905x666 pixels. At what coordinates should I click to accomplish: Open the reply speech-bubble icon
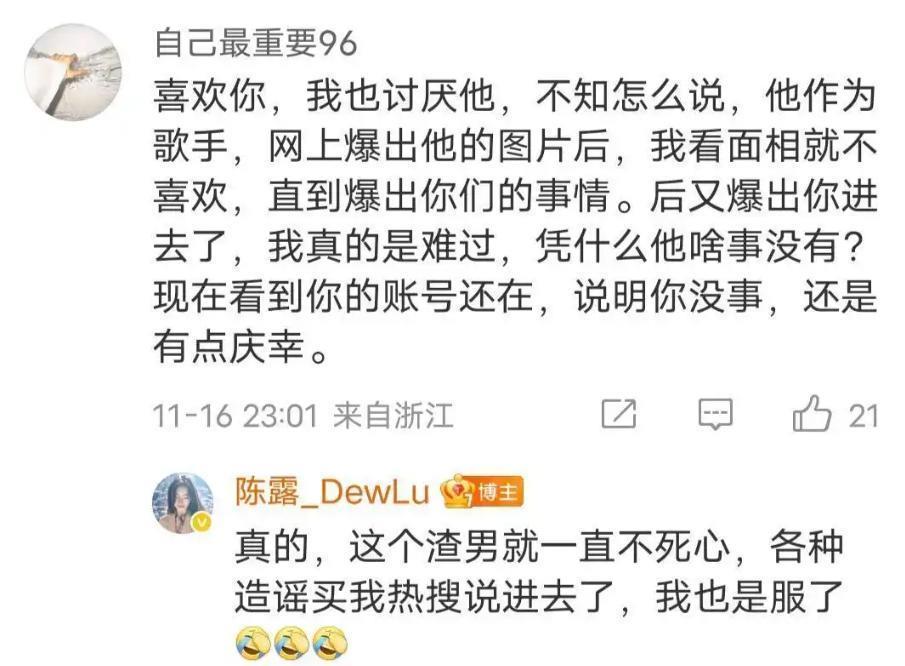click(x=716, y=414)
